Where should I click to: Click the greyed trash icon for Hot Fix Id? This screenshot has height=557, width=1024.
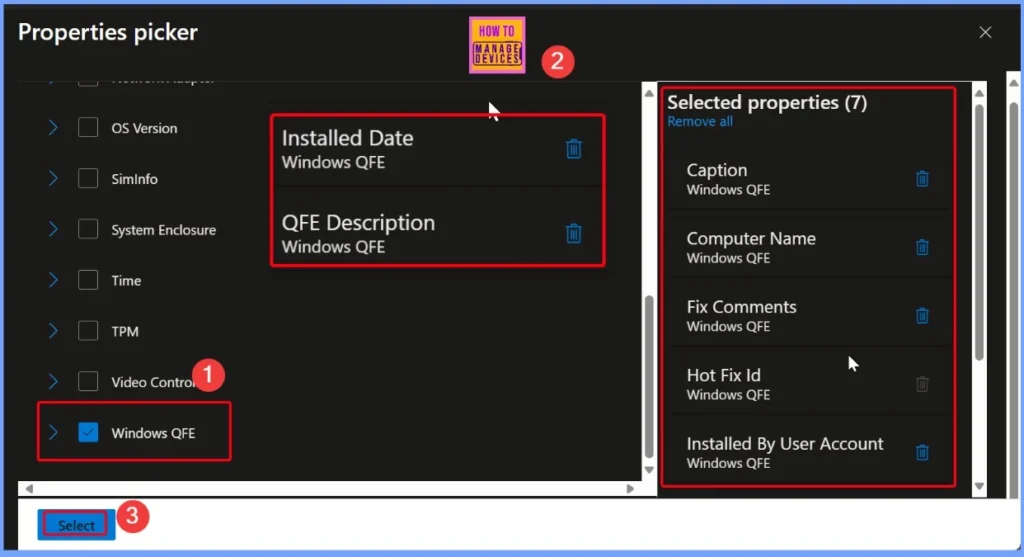click(x=922, y=384)
